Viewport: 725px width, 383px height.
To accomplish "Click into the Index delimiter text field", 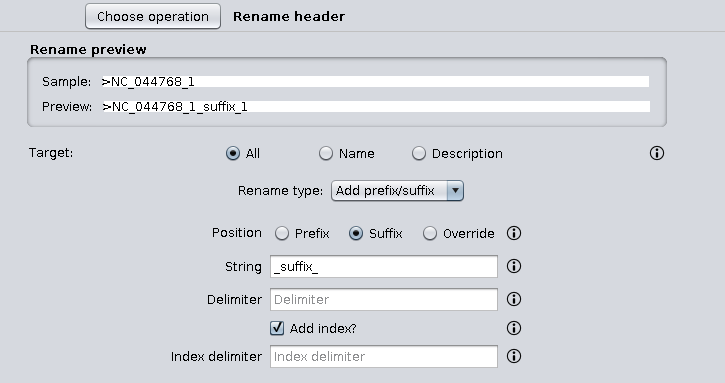I will 384,356.
